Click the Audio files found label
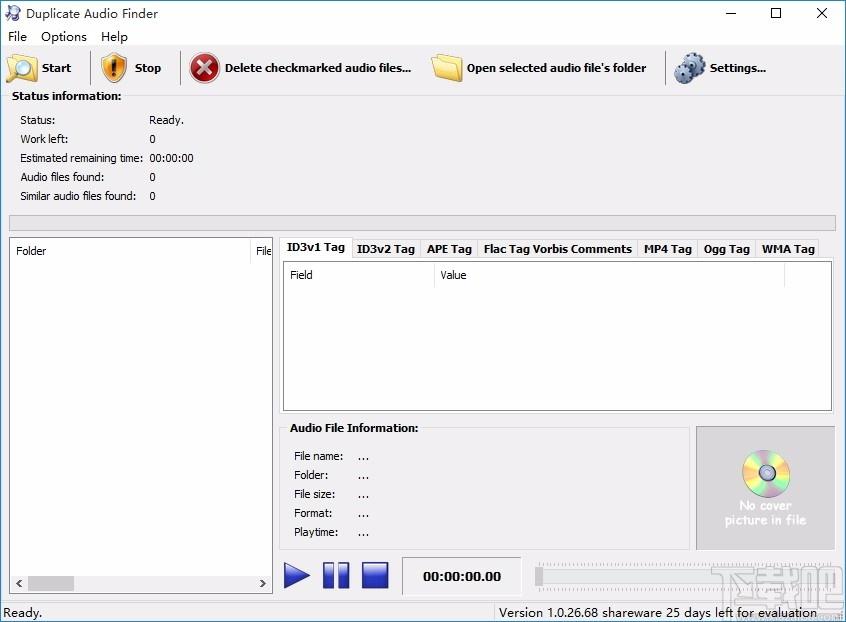Viewport: 846px width, 622px height. click(62, 177)
